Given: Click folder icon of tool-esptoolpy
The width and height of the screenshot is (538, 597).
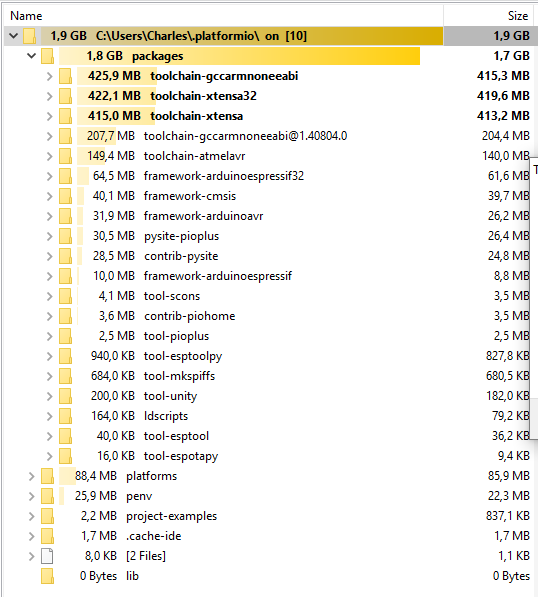Looking at the screenshot, I should tap(65, 356).
